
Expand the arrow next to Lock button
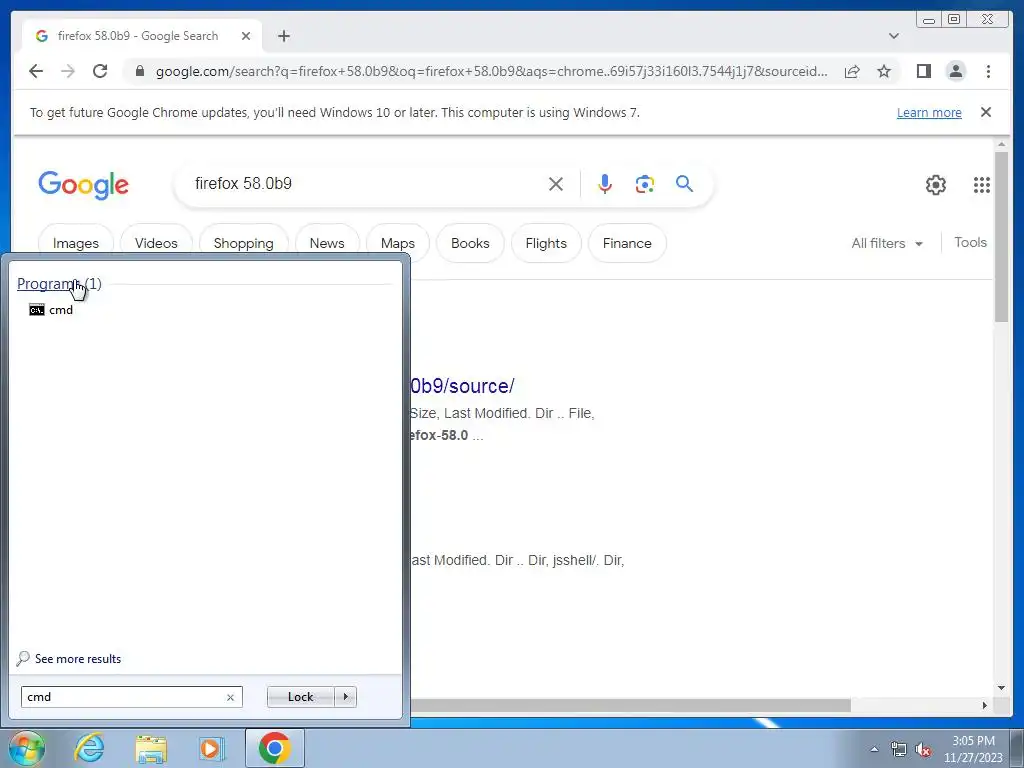coord(345,697)
